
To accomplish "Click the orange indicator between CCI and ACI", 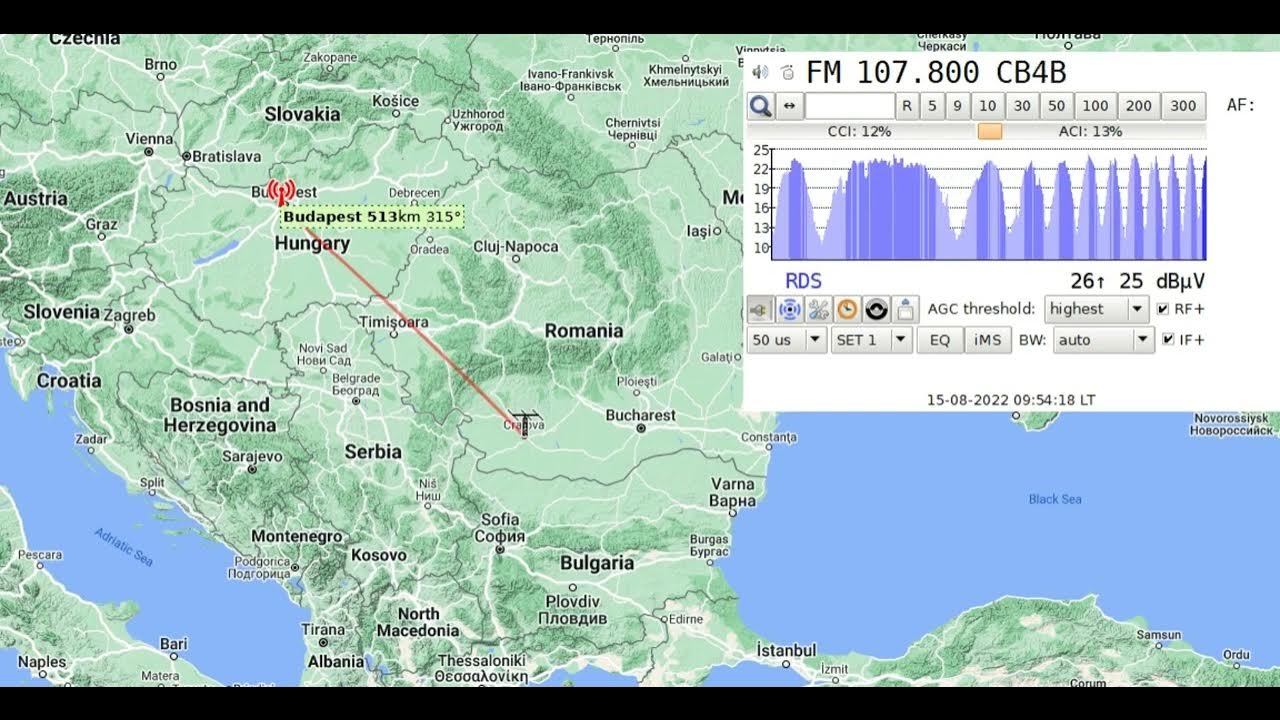I will tap(989, 131).
